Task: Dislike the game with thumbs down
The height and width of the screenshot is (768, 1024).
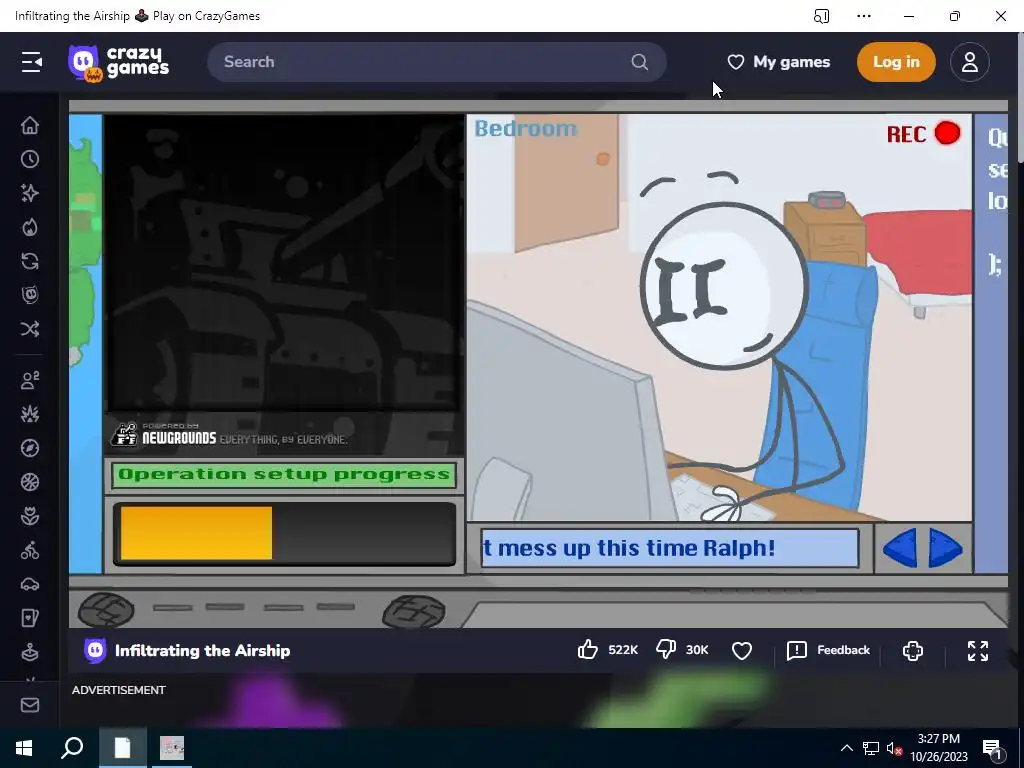Action: point(666,650)
